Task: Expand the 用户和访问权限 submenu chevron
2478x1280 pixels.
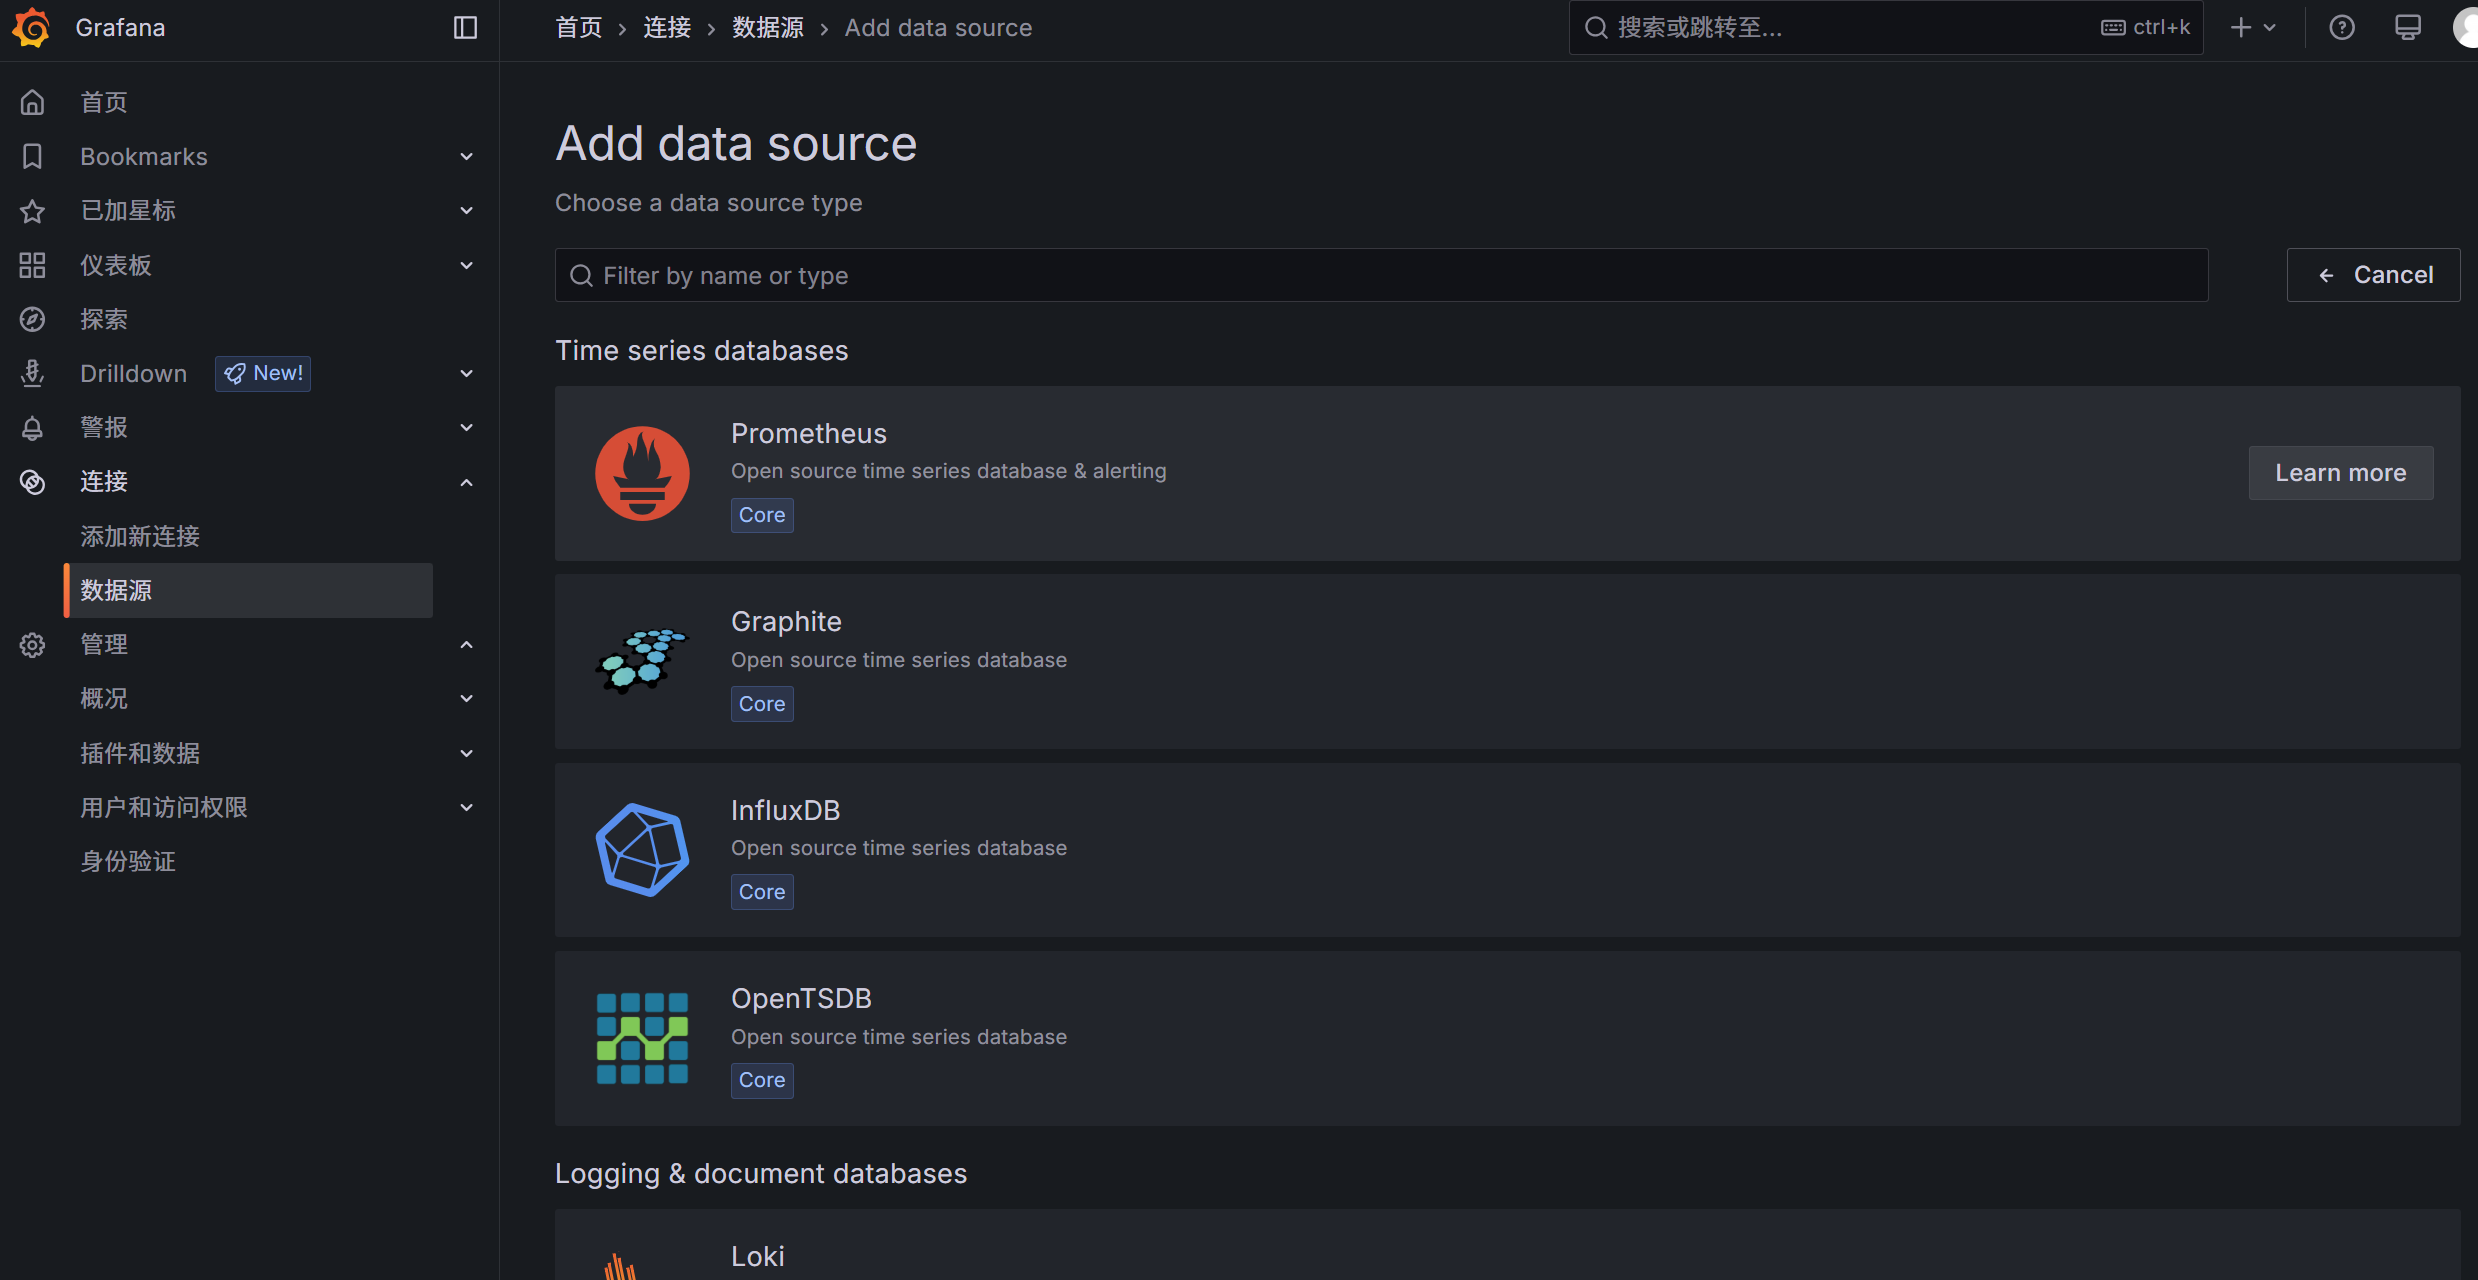Action: pyautogui.click(x=466, y=807)
